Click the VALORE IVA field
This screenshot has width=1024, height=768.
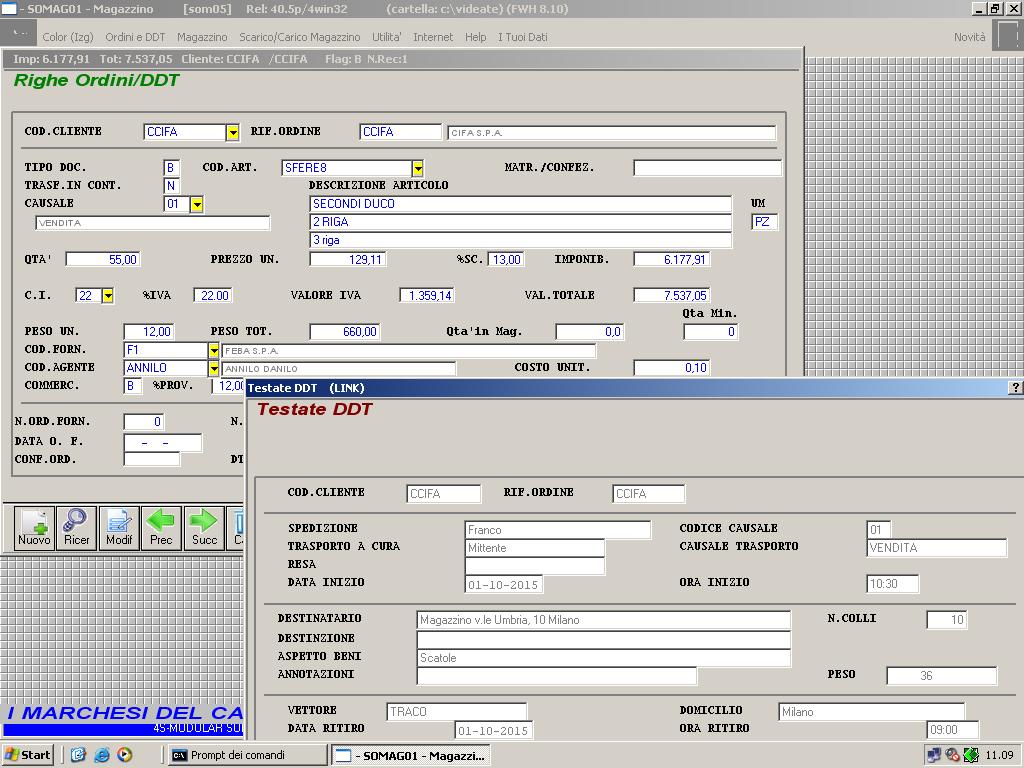[427, 295]
